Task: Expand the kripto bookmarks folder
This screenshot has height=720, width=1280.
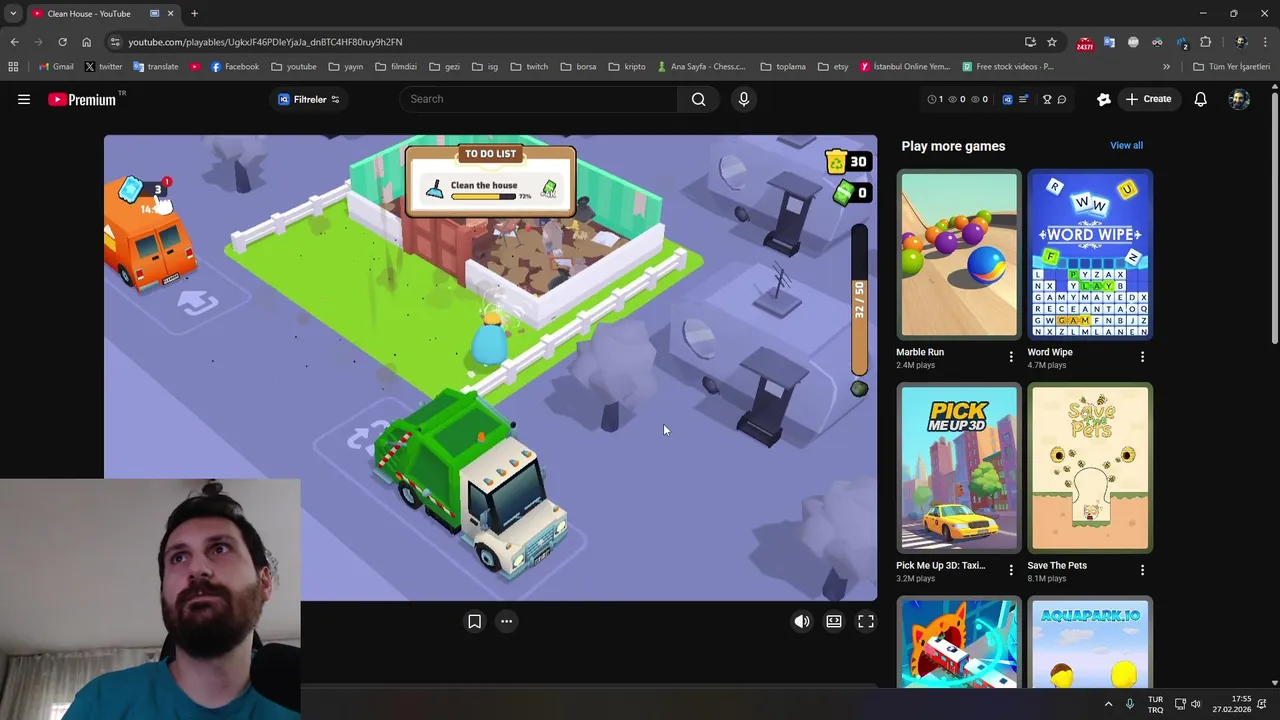Action: pyautogui.click(x=627, y=67)
